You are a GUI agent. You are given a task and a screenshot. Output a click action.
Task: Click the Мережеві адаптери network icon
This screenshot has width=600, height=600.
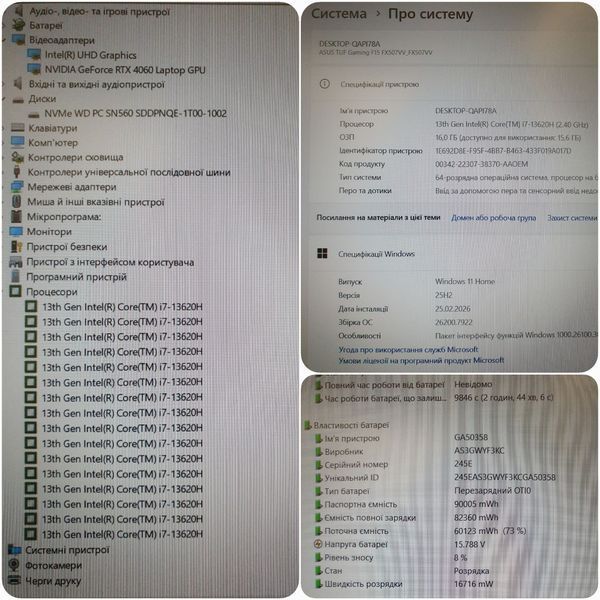(x=17, y=187)
